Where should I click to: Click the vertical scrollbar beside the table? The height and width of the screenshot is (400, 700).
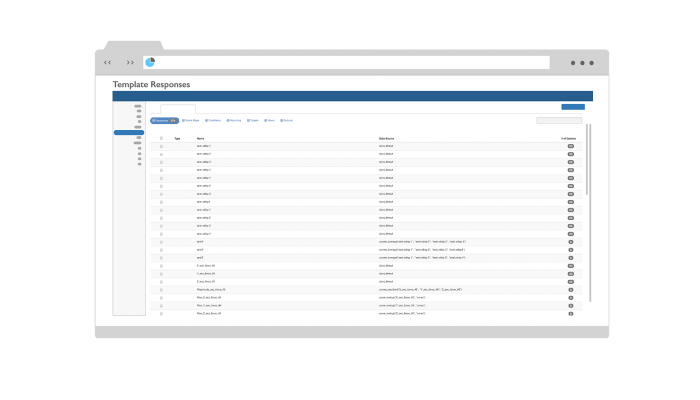coord(588,160)
